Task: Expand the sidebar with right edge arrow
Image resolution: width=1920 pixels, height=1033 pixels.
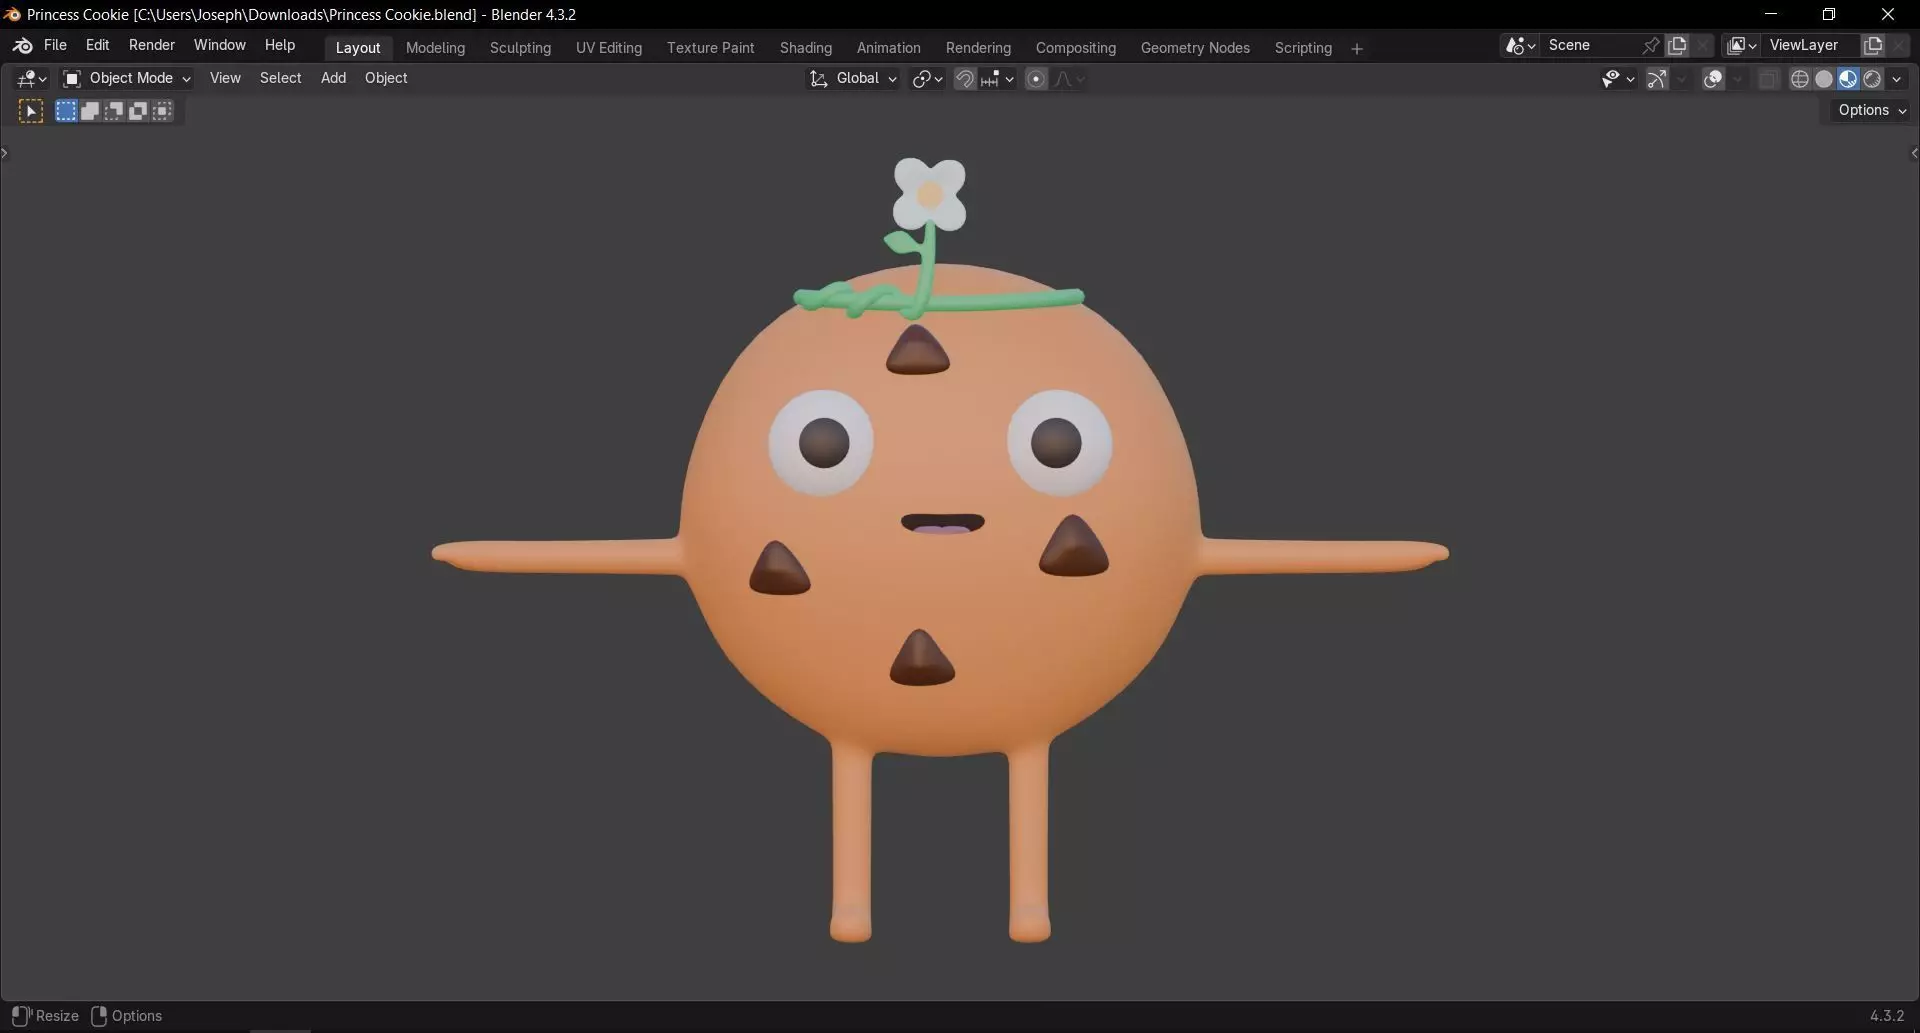Action: pos(1914,153)
